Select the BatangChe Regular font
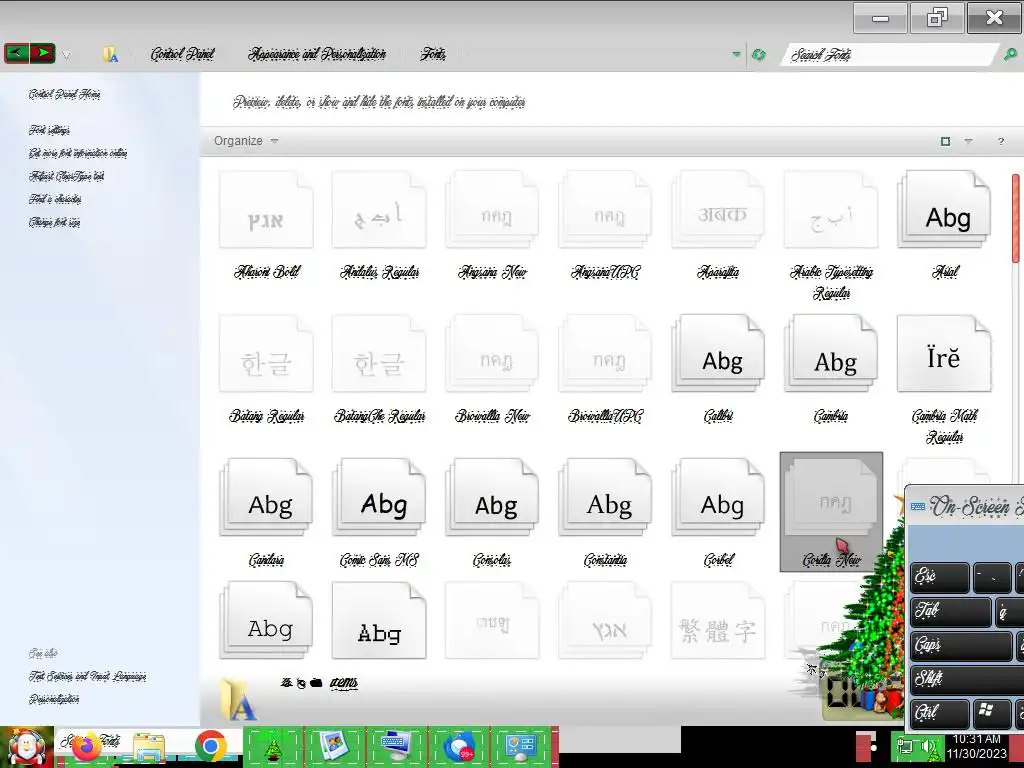Screen dimensions: 1024x768 click(379, 369)
